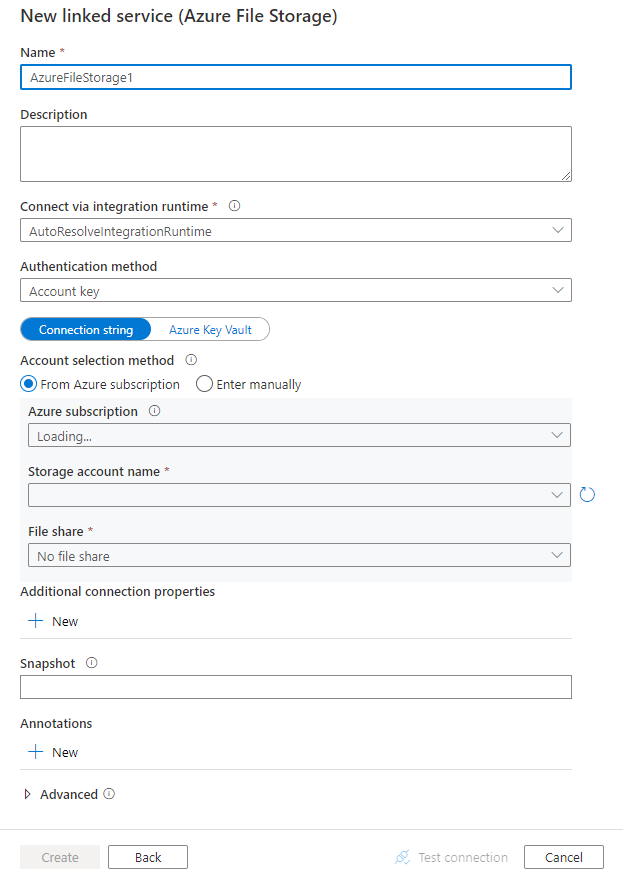The image size is (623, 881).
Task: Refresh the storage account name list
Action: (x=588, y=494)
